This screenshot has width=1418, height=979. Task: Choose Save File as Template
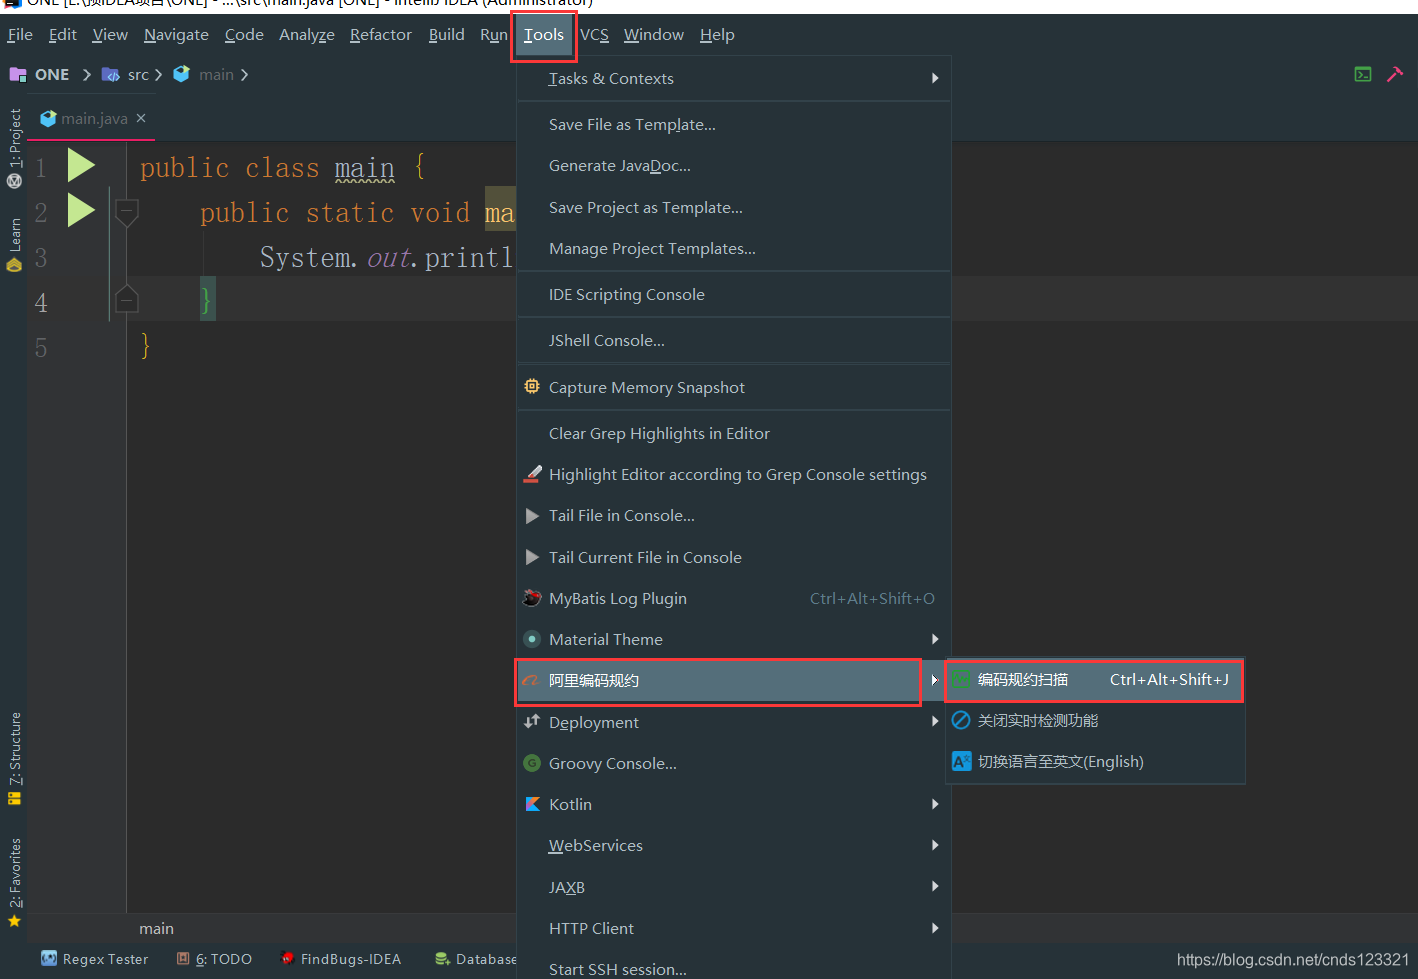733,125
